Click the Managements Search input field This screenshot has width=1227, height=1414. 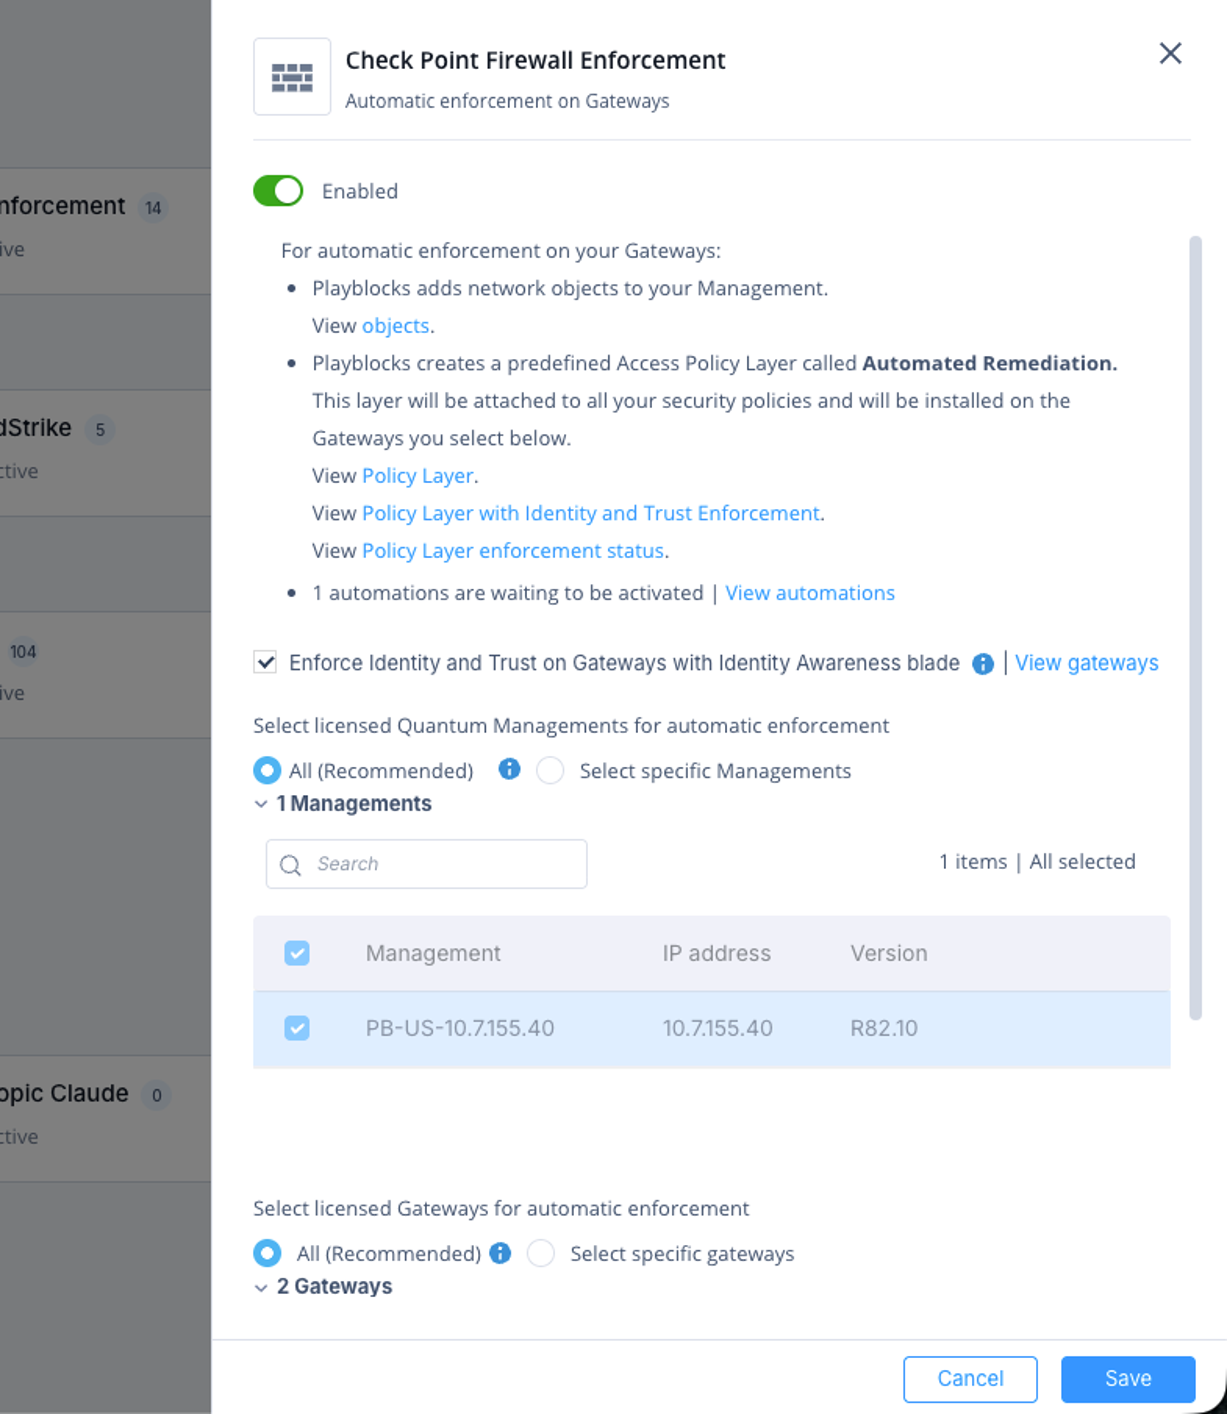(426, 864)
